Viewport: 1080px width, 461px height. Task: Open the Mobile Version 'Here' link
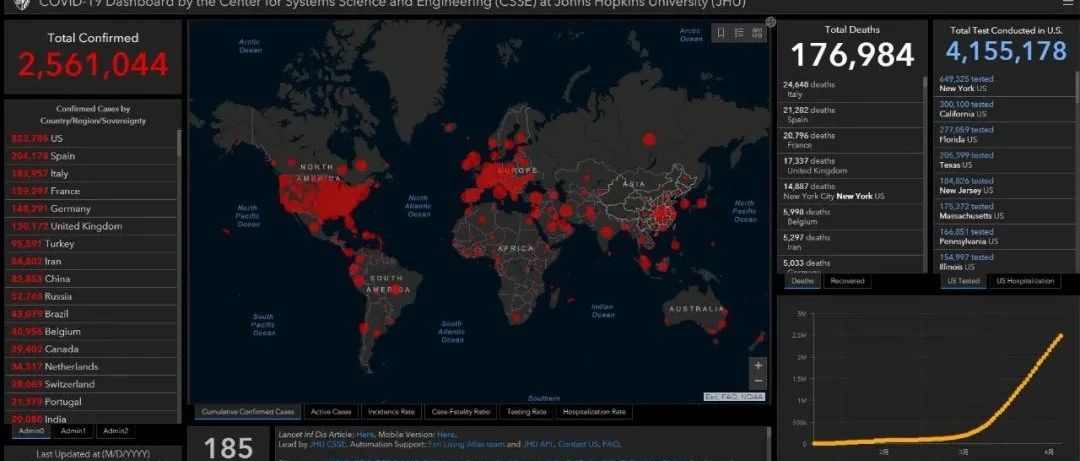446,435
